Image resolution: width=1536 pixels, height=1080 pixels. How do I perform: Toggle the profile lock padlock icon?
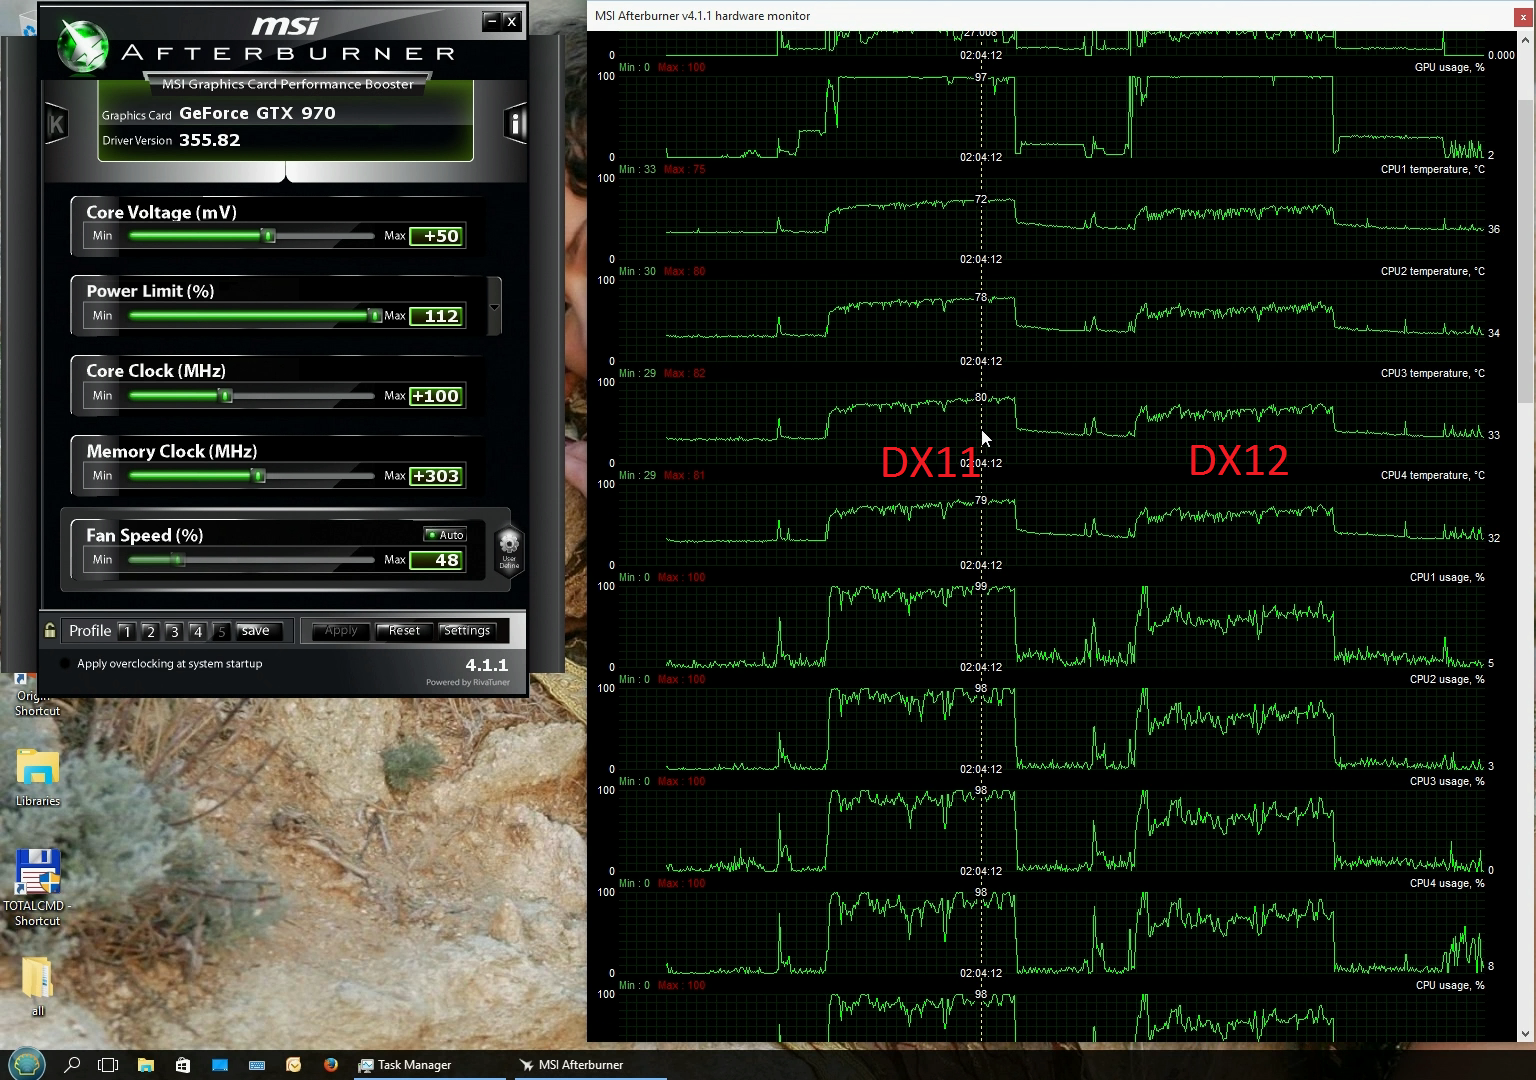click(50, 631)
